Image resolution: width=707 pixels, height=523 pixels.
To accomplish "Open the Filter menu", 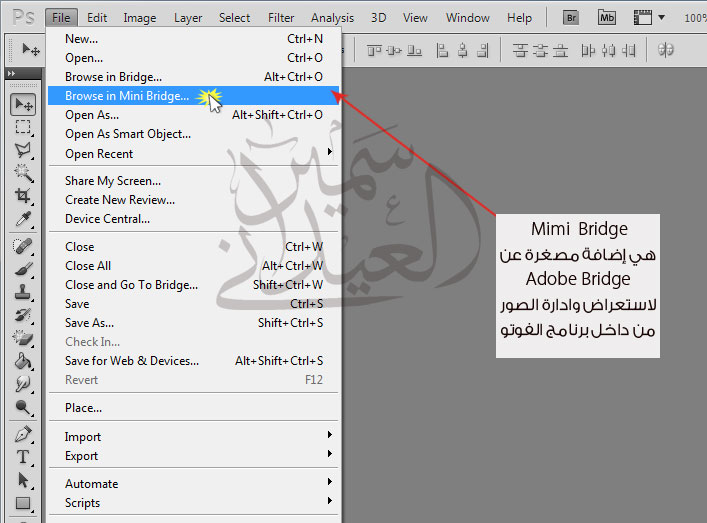I will click(281, 18).
